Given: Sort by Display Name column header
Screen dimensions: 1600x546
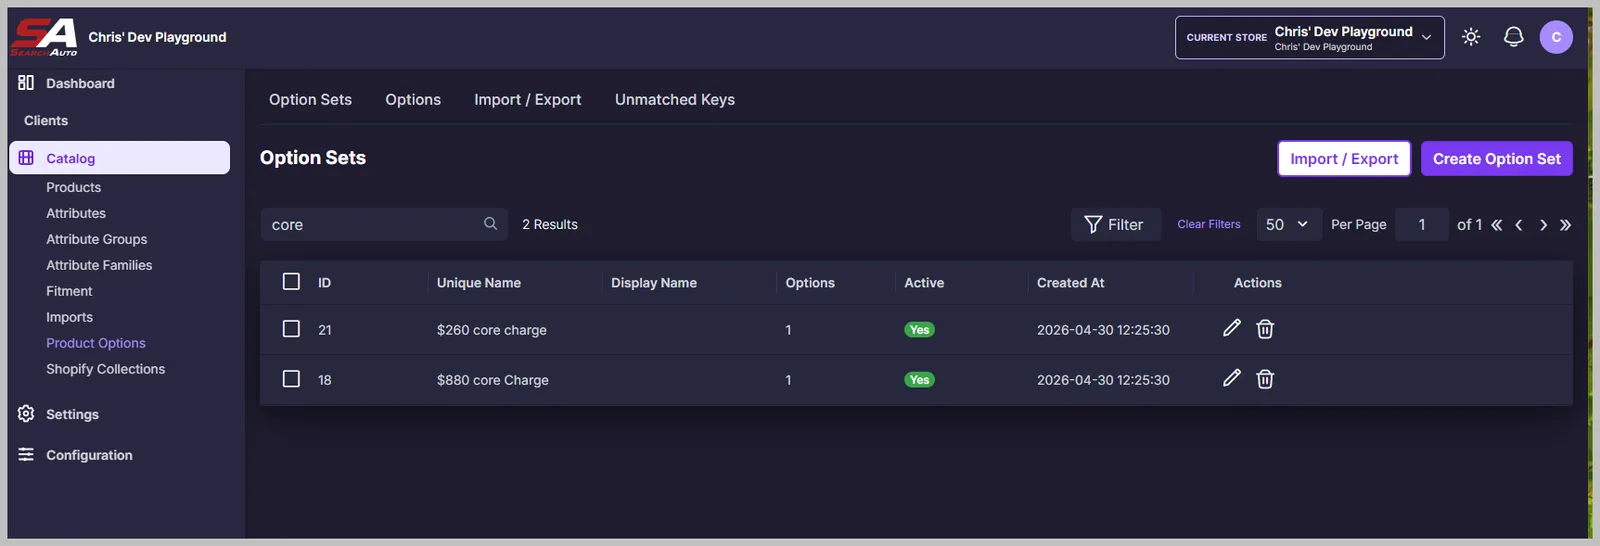Looking at the screenshot, I should click(x=654, y=283).
